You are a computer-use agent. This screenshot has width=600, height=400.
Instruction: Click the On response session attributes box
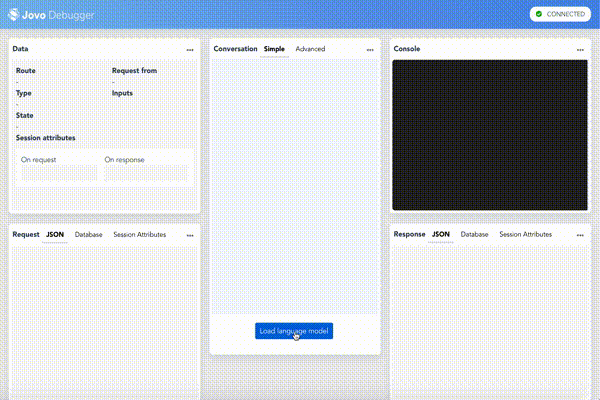(x=147, y=173)
